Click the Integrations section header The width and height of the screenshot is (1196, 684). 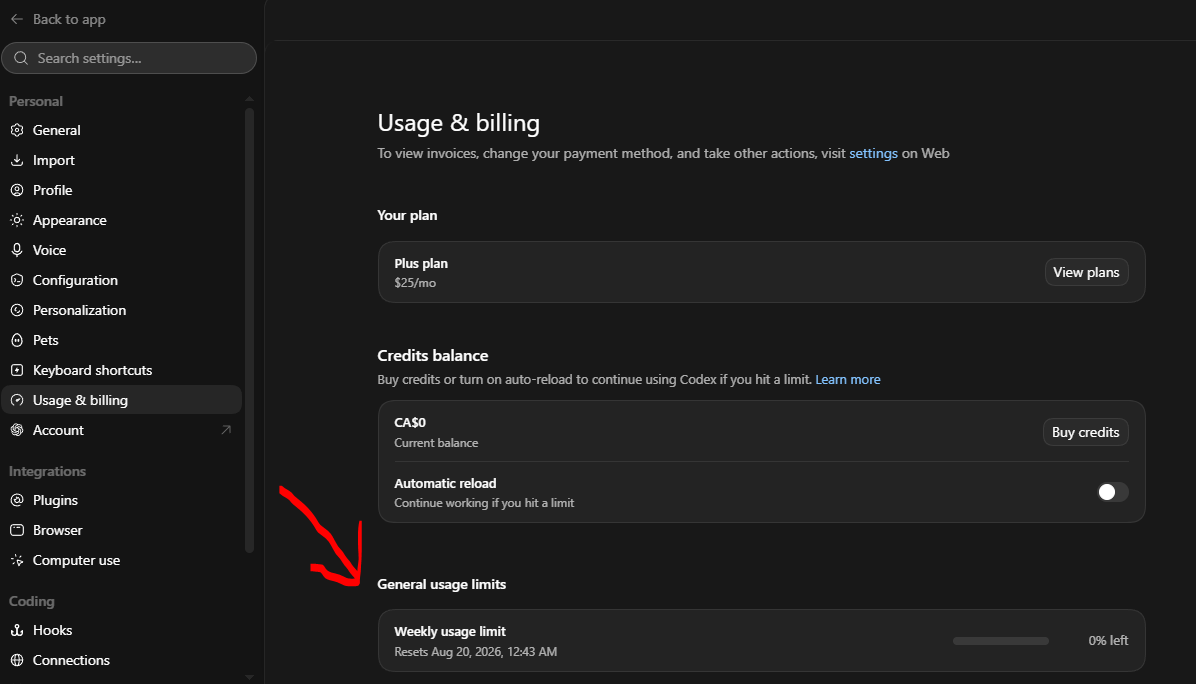[x=47, y=471]
